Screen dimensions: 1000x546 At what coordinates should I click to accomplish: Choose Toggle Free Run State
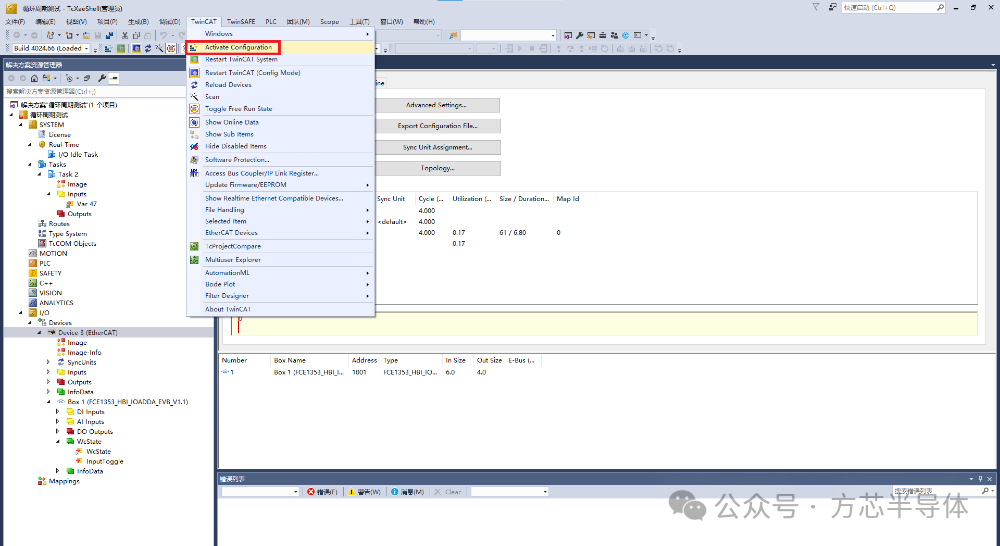tap(280, 109)
